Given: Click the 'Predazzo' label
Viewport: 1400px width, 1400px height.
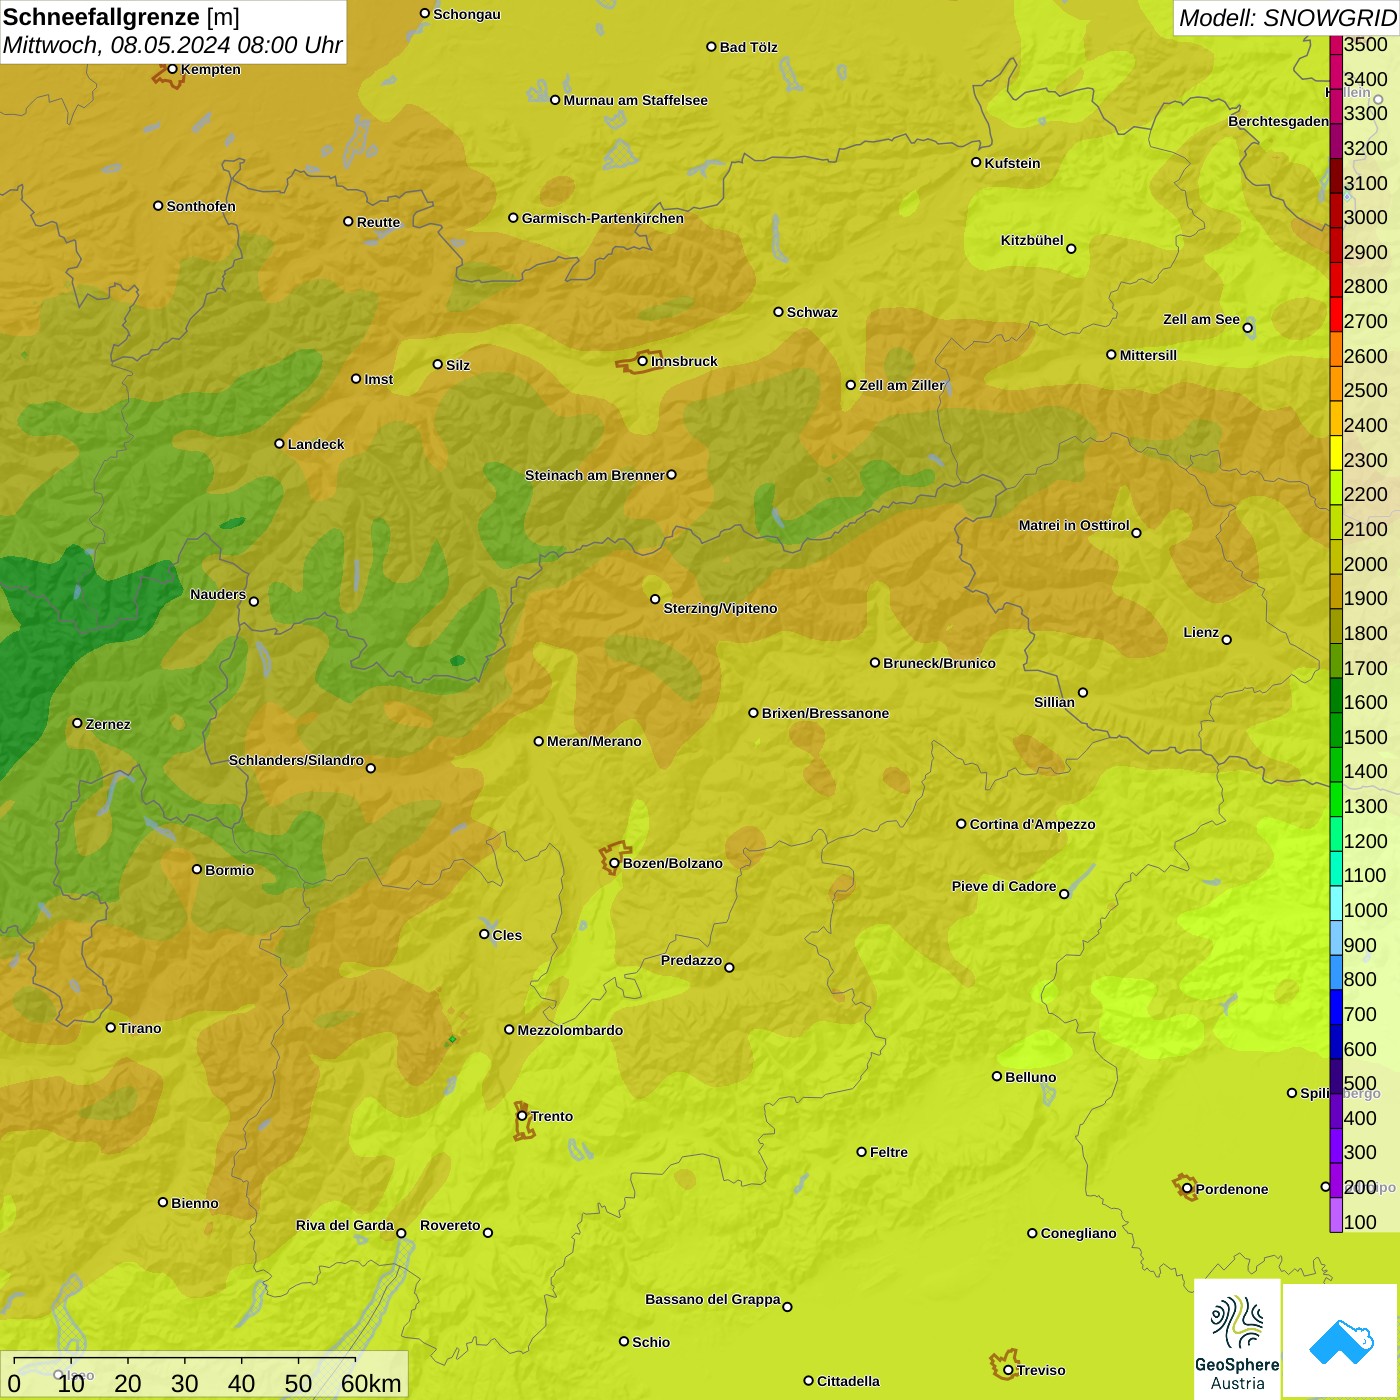Looking at the screenshot, I should (691, 960).
